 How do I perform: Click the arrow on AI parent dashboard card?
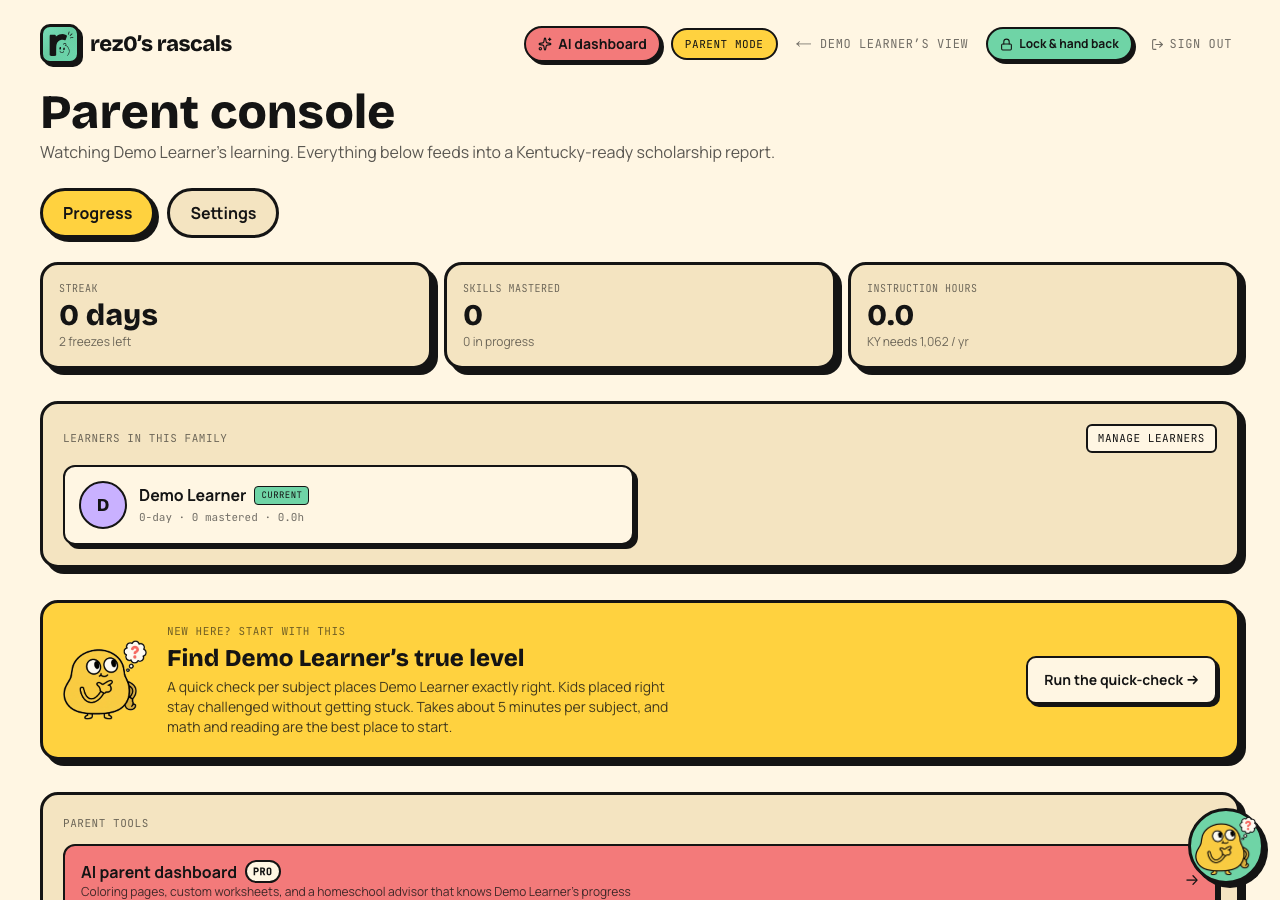(1192, 880)
